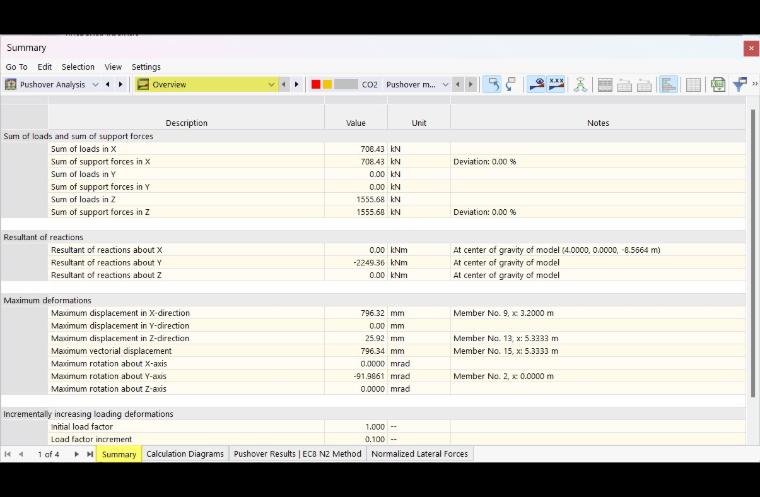760x497 pixels.
Task: Click the red color swatch beside CO2
Action: coord(316,84)
